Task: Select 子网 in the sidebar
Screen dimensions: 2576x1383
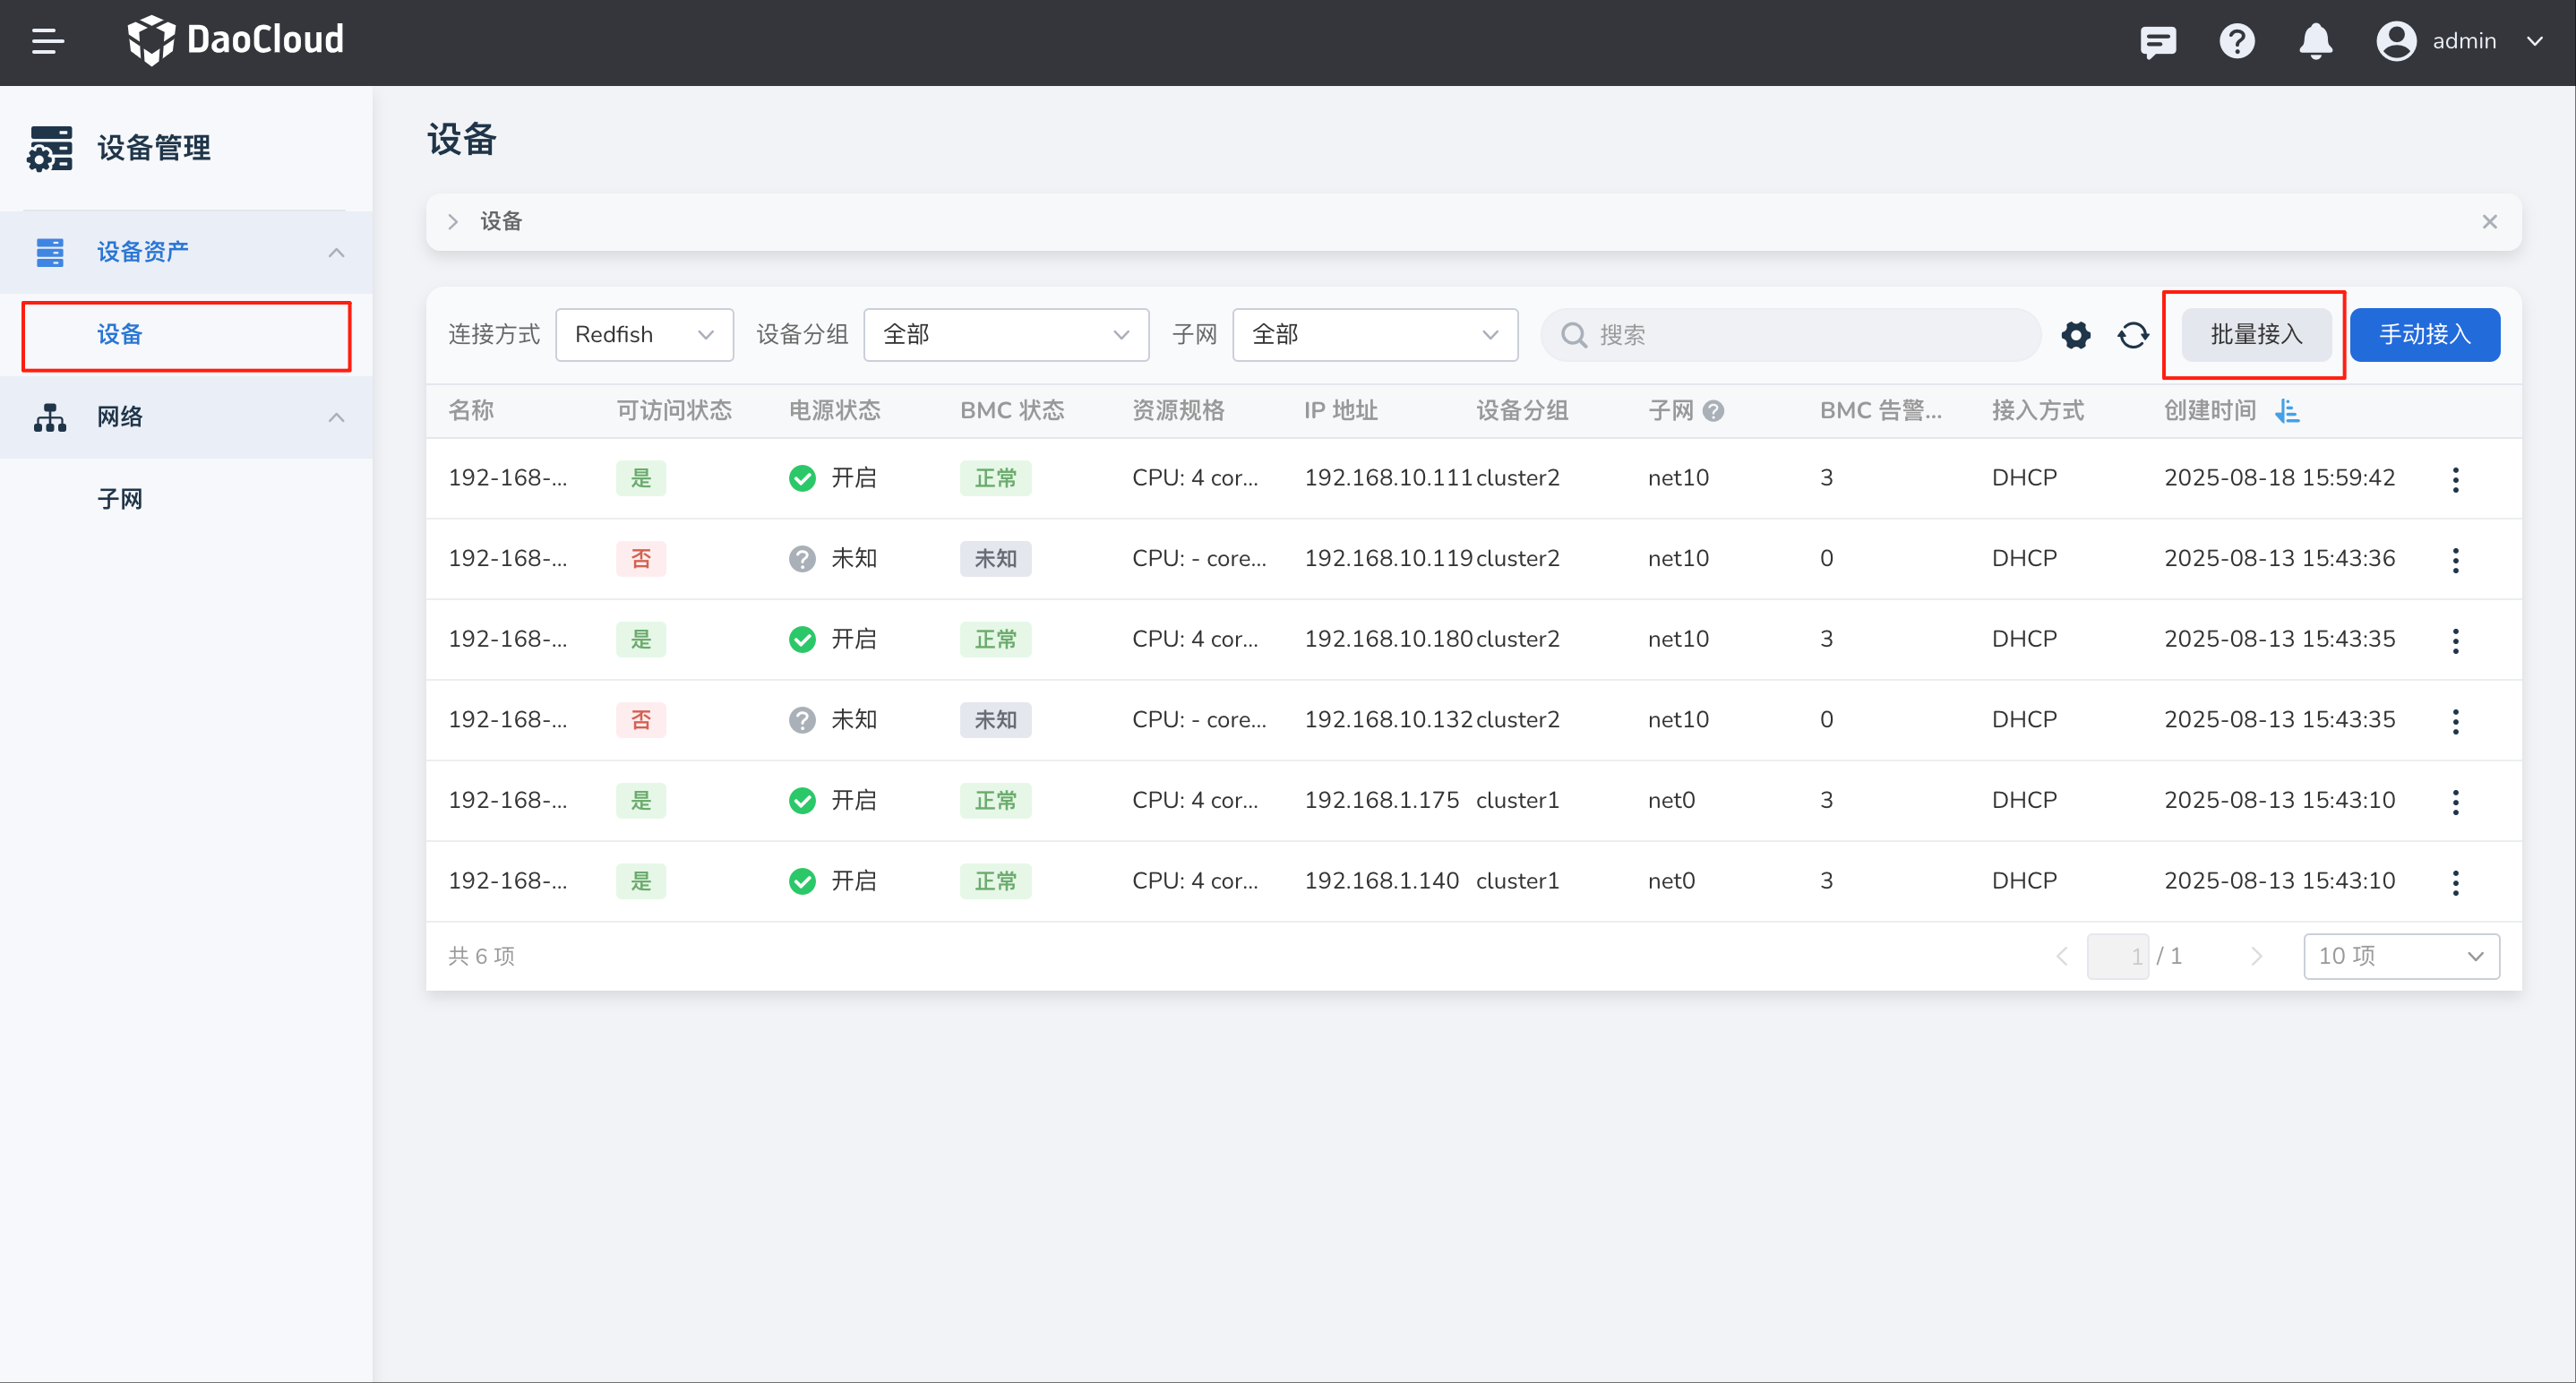Action: point(120,499)
